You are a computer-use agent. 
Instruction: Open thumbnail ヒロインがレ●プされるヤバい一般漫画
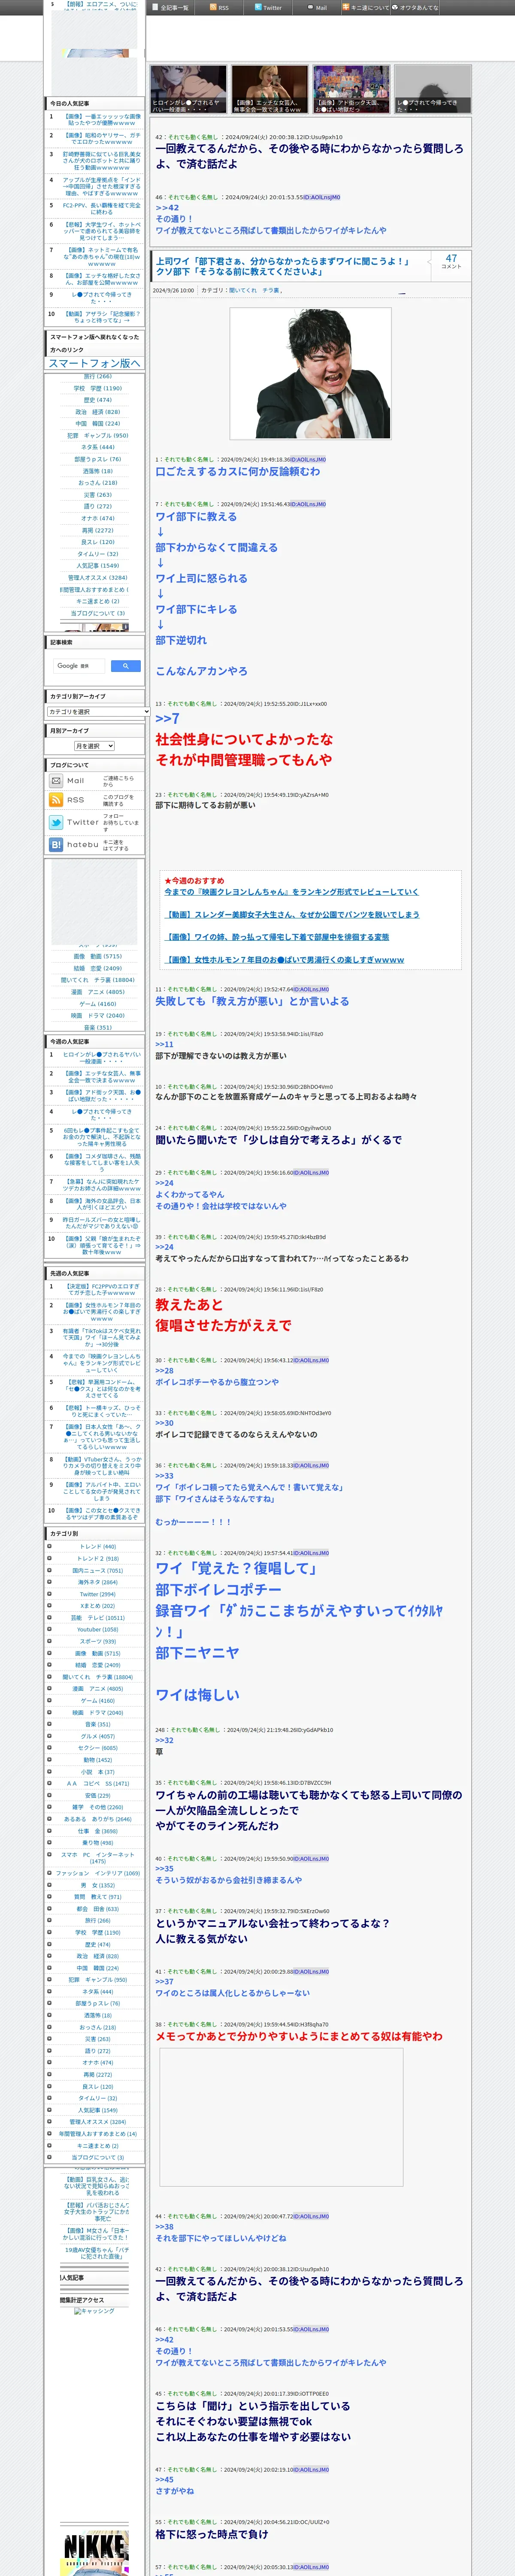point(189,89)
